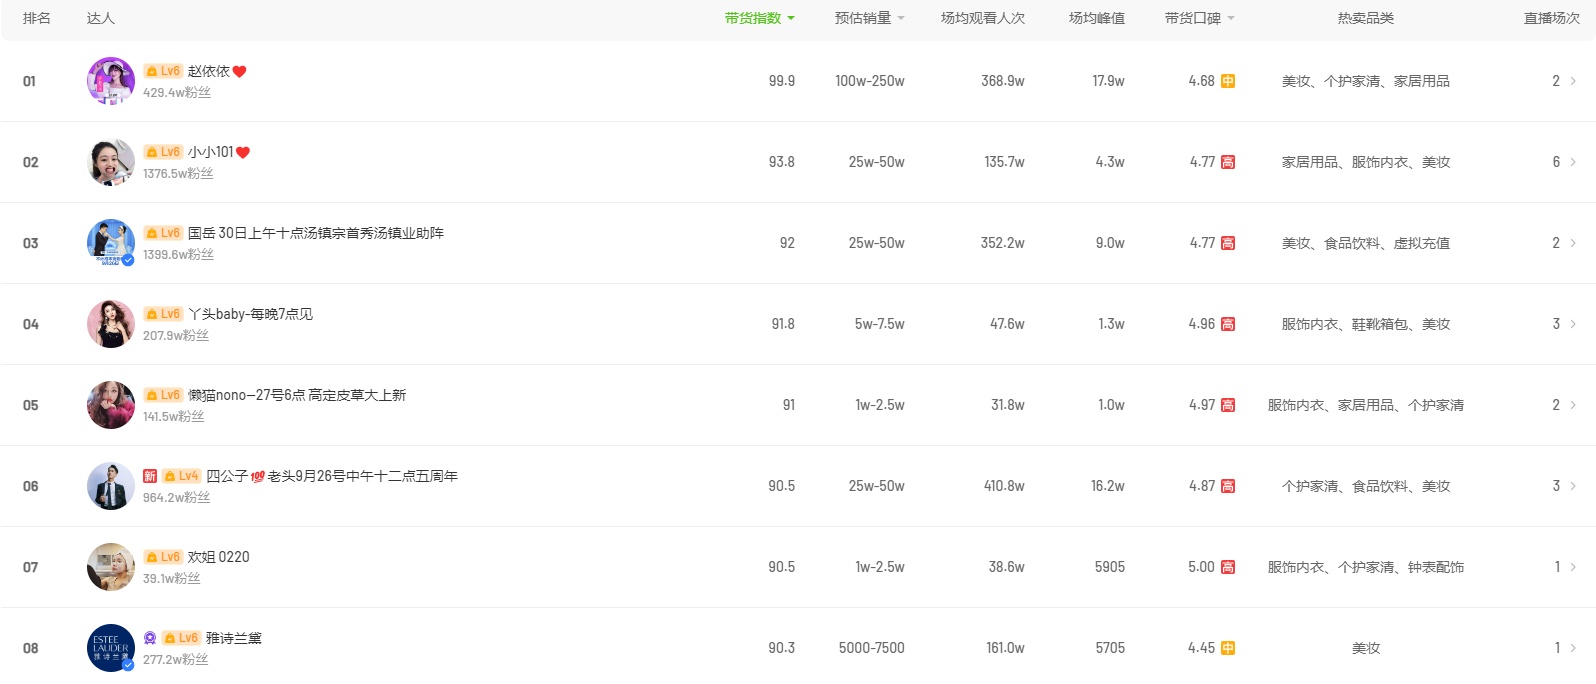Click 欢姐 0220's profile photo
This screenshot has height=684, width=1596.
click(x=110, y=567)
